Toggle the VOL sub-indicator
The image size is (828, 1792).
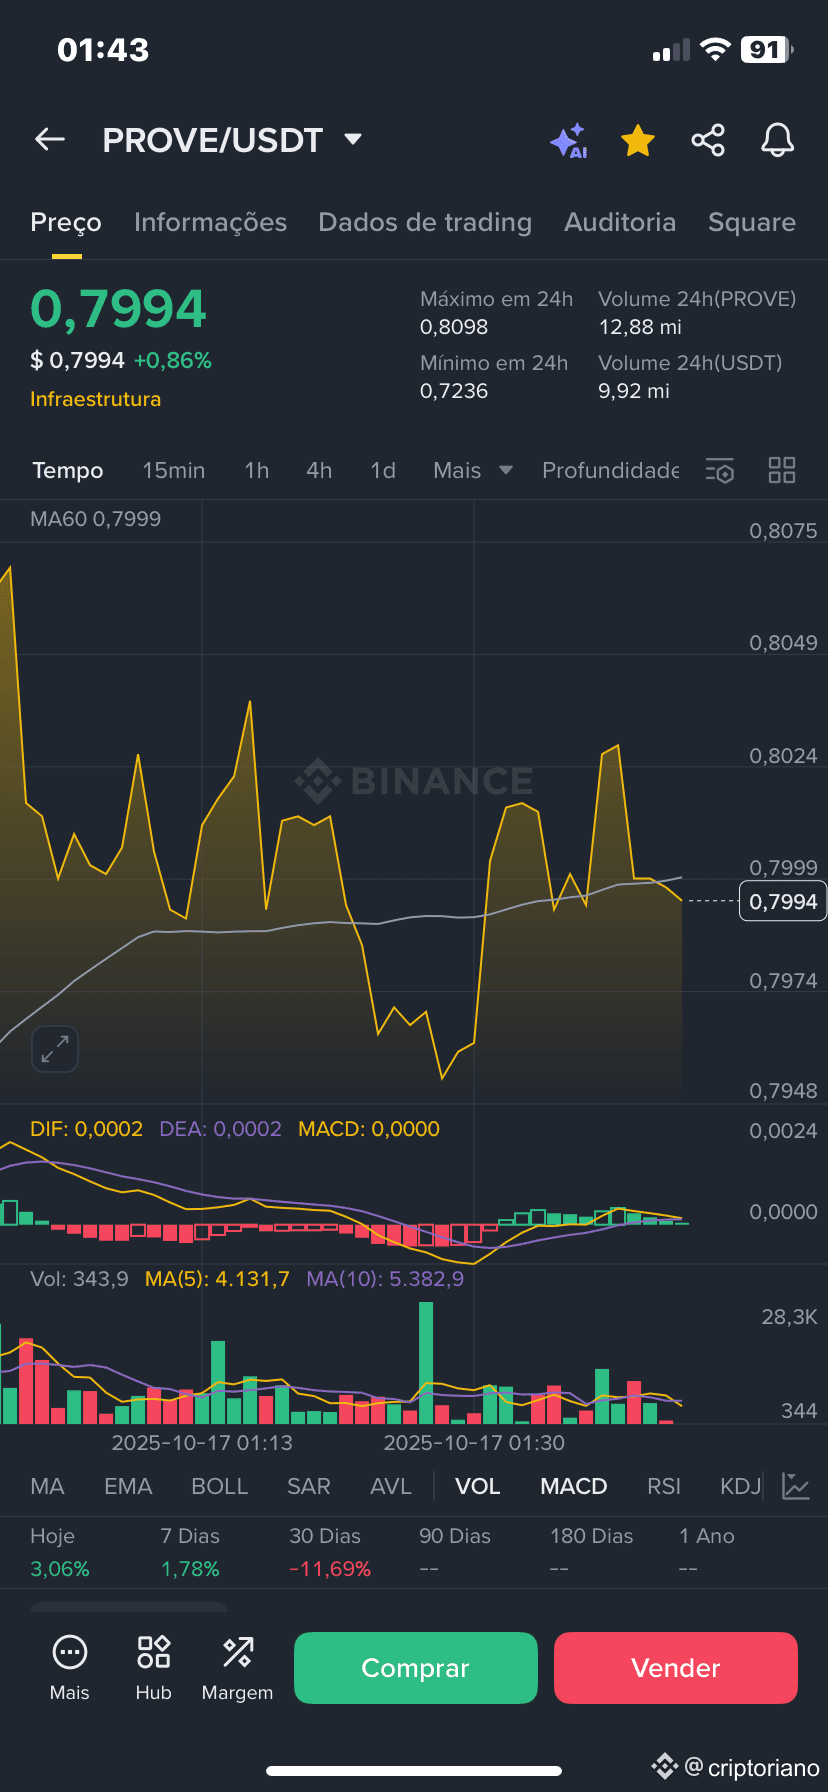point(478,1486)
